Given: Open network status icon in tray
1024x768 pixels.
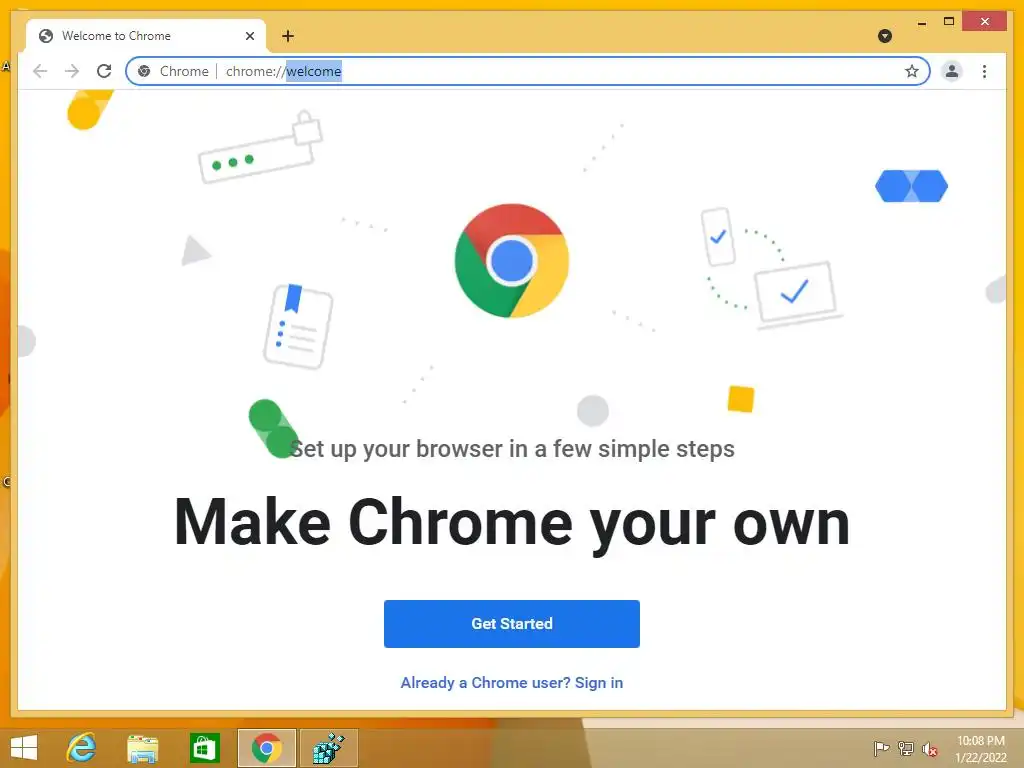Looking at the screenshot, I should tap(905, 749).
